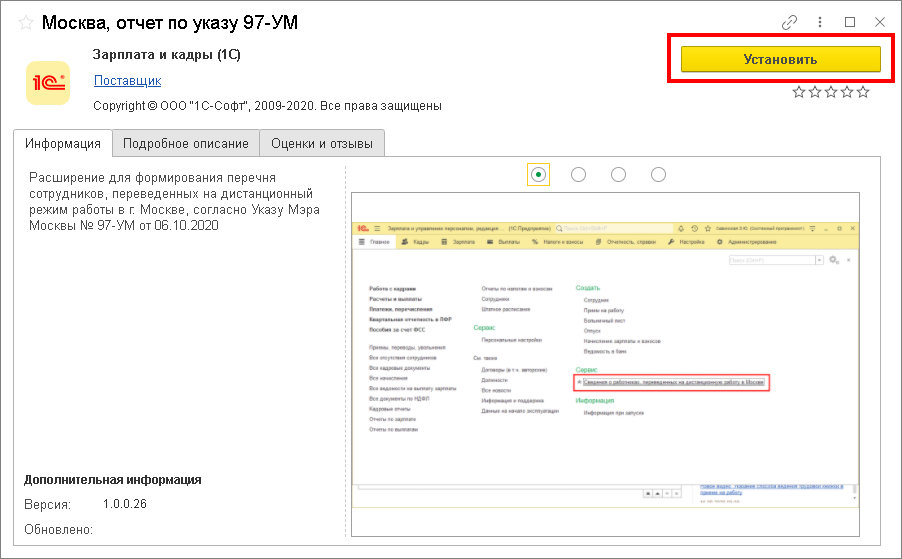Select the third screenshot radio button
The height and width of the screenshot is (559, 902).
618,174
